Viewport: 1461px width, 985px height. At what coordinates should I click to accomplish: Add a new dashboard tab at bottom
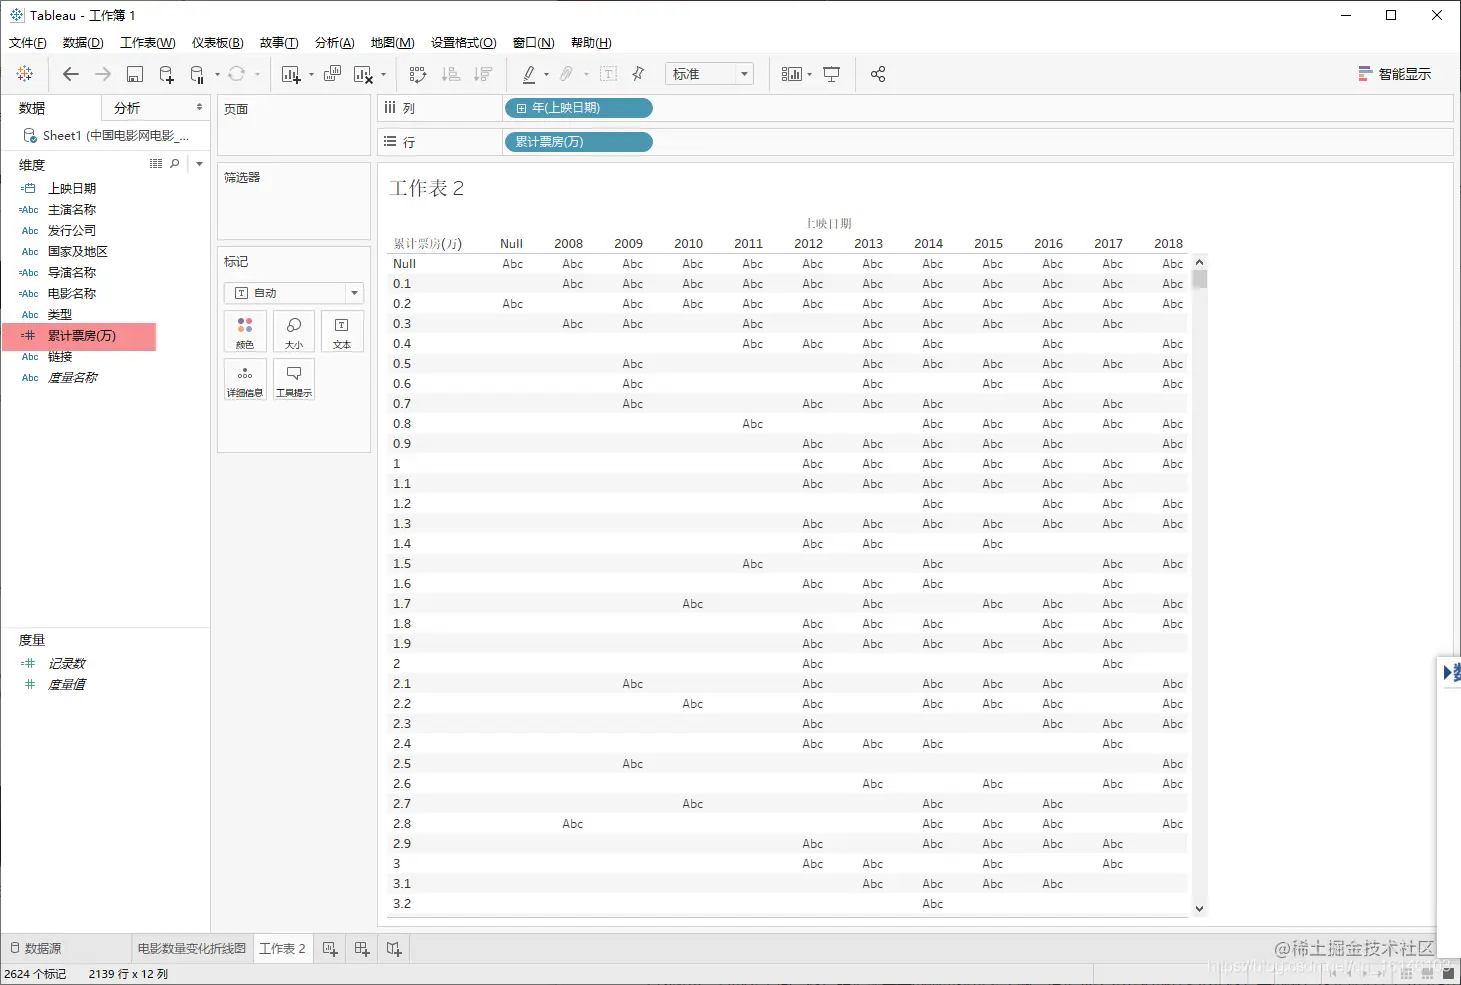pyautogui.click(x=362, y=948)
